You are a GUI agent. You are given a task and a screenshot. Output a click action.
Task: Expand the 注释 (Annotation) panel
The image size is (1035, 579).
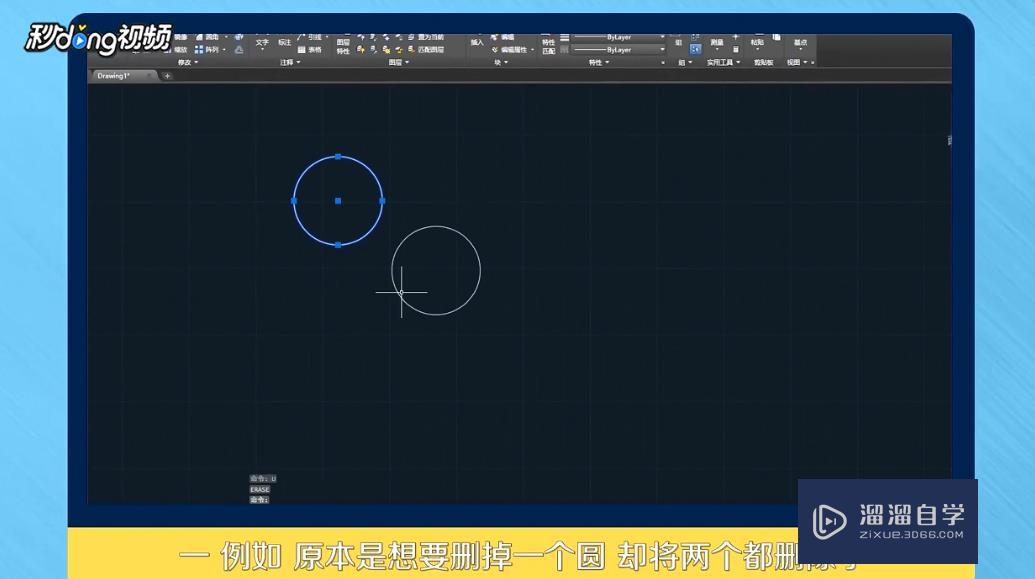[290, 62]
